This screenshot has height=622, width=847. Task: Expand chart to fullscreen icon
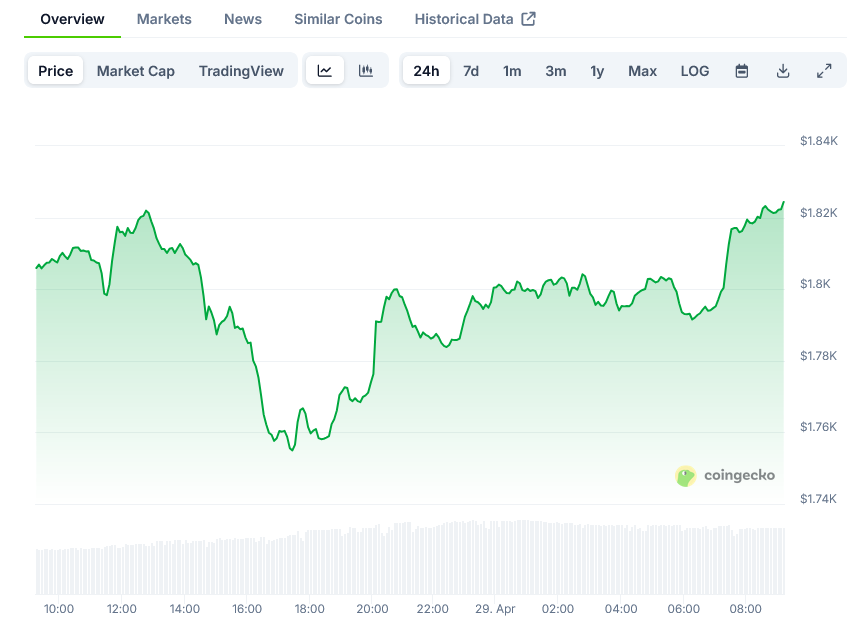pos(824,71)
